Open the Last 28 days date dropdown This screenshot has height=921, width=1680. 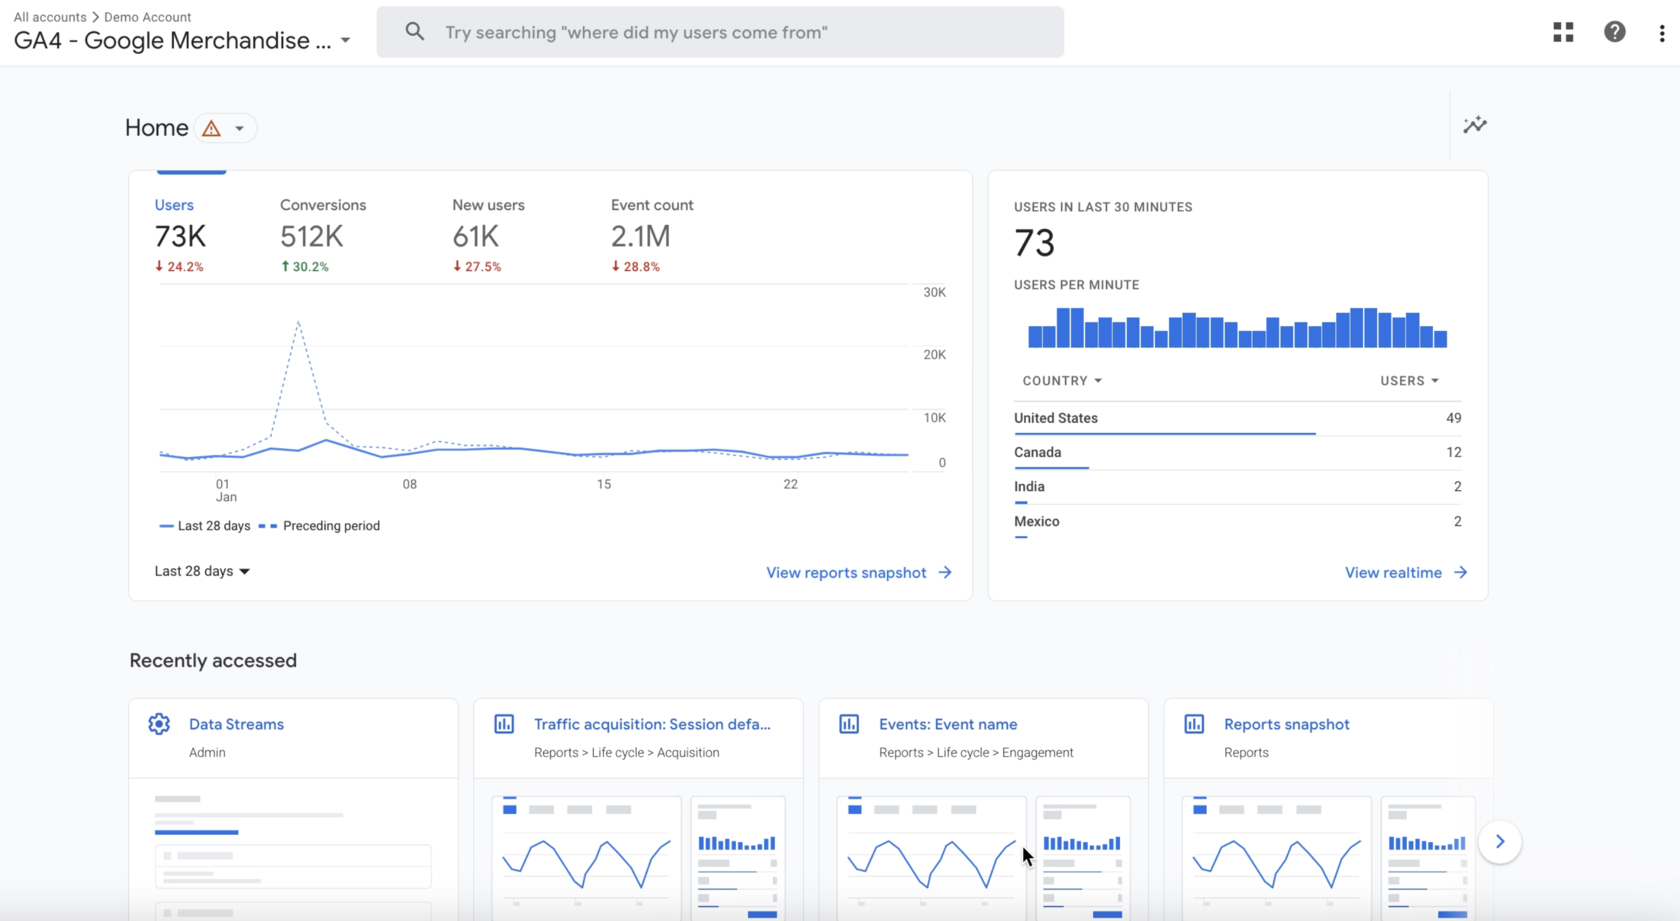(202, 571)
